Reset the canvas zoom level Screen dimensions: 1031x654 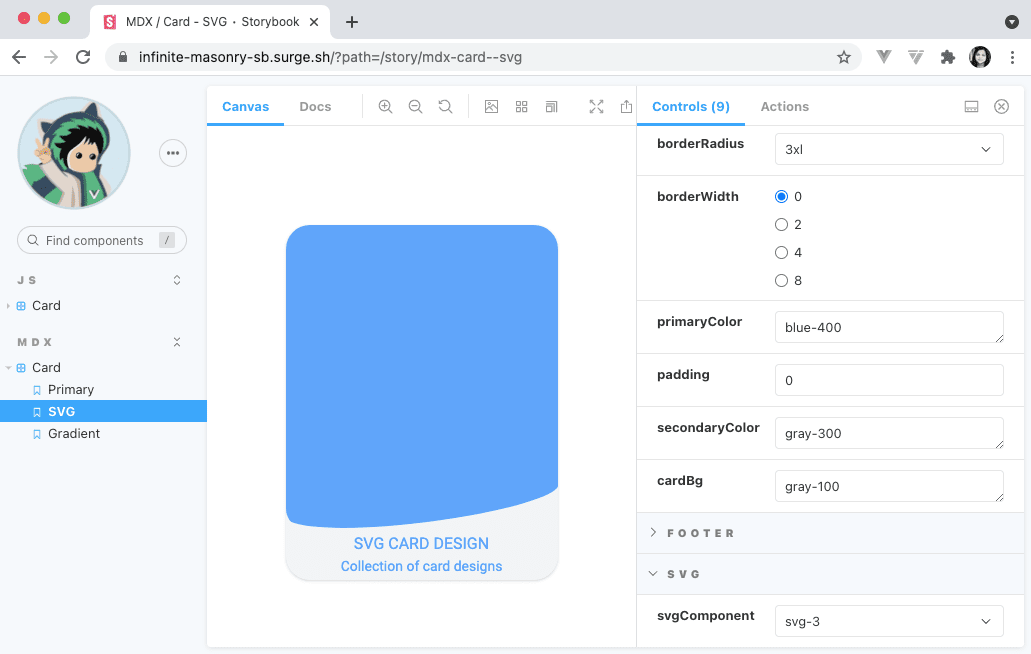pos(445,106)
